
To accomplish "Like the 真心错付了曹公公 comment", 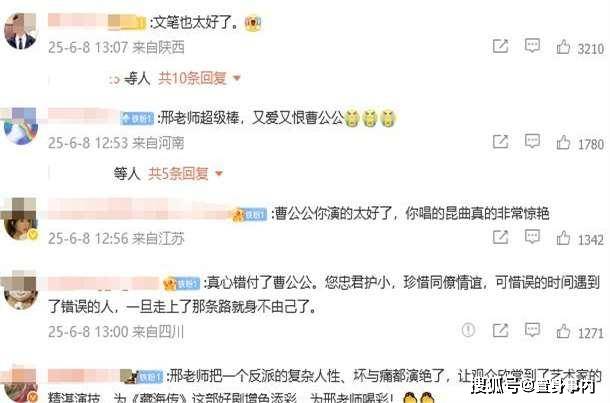I will [x=563, y=332].
